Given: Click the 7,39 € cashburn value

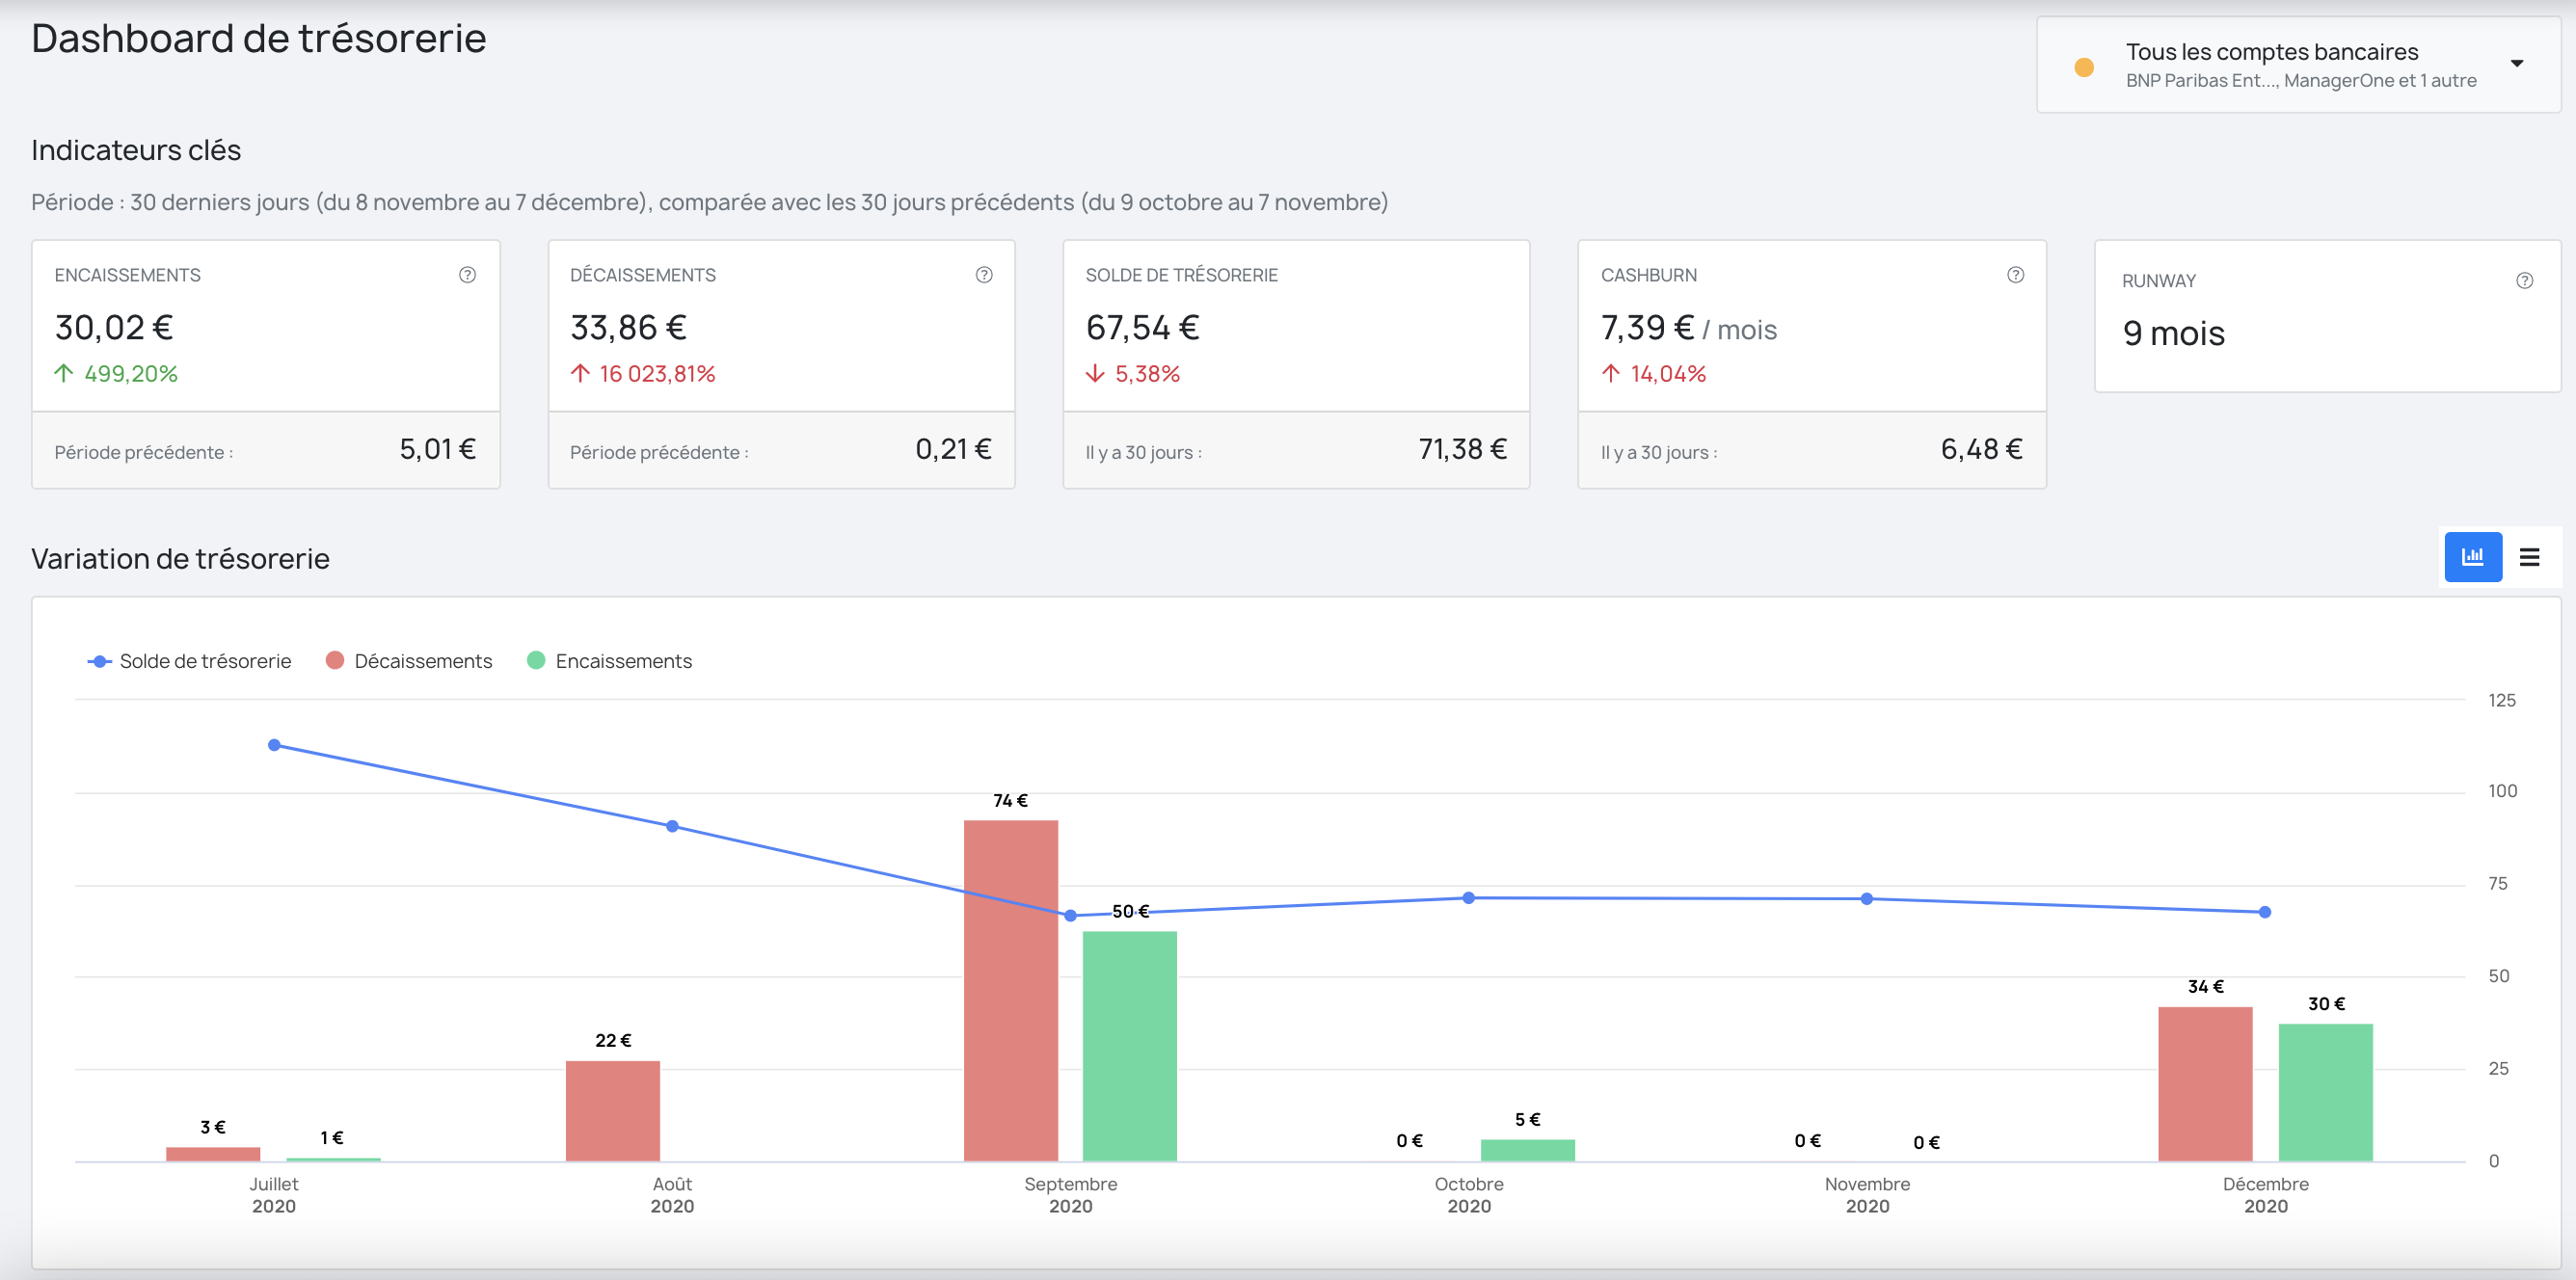Looking at the screenshot, I should click(x=1647, y=327).
